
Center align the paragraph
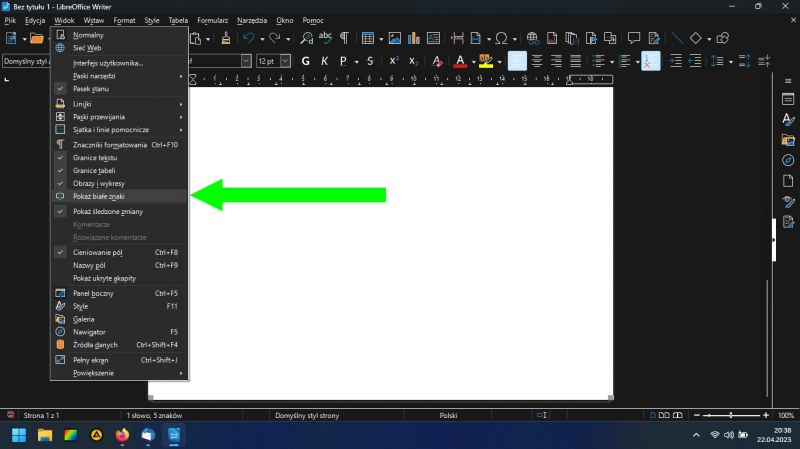pos(537,61)
